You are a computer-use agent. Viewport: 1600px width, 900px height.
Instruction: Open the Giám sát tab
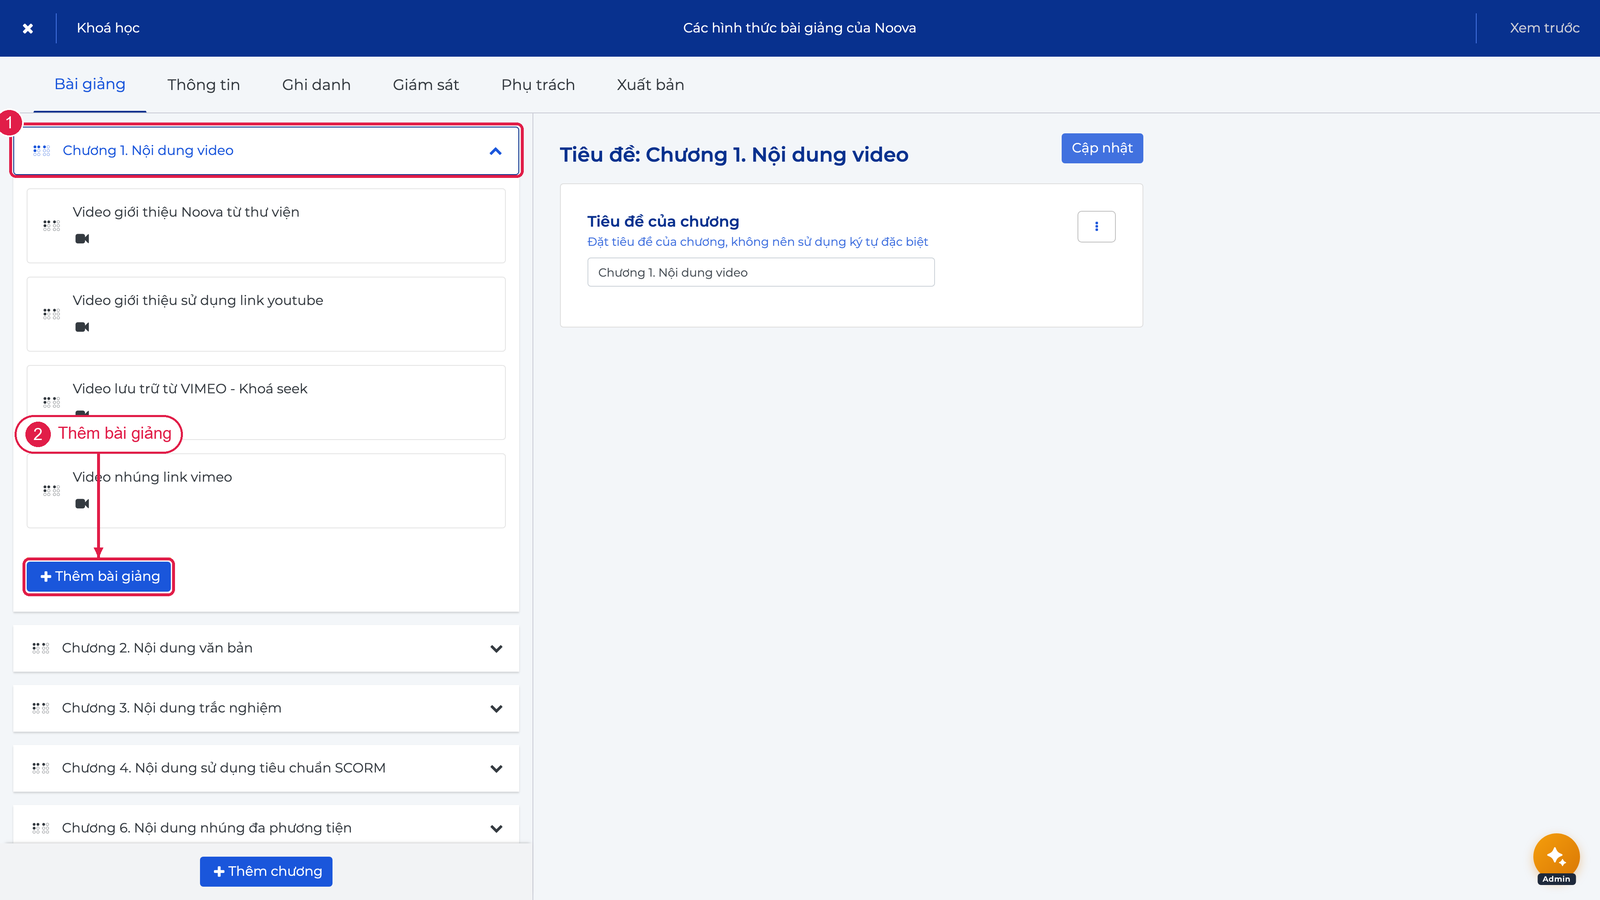click(x=426, y=85)
